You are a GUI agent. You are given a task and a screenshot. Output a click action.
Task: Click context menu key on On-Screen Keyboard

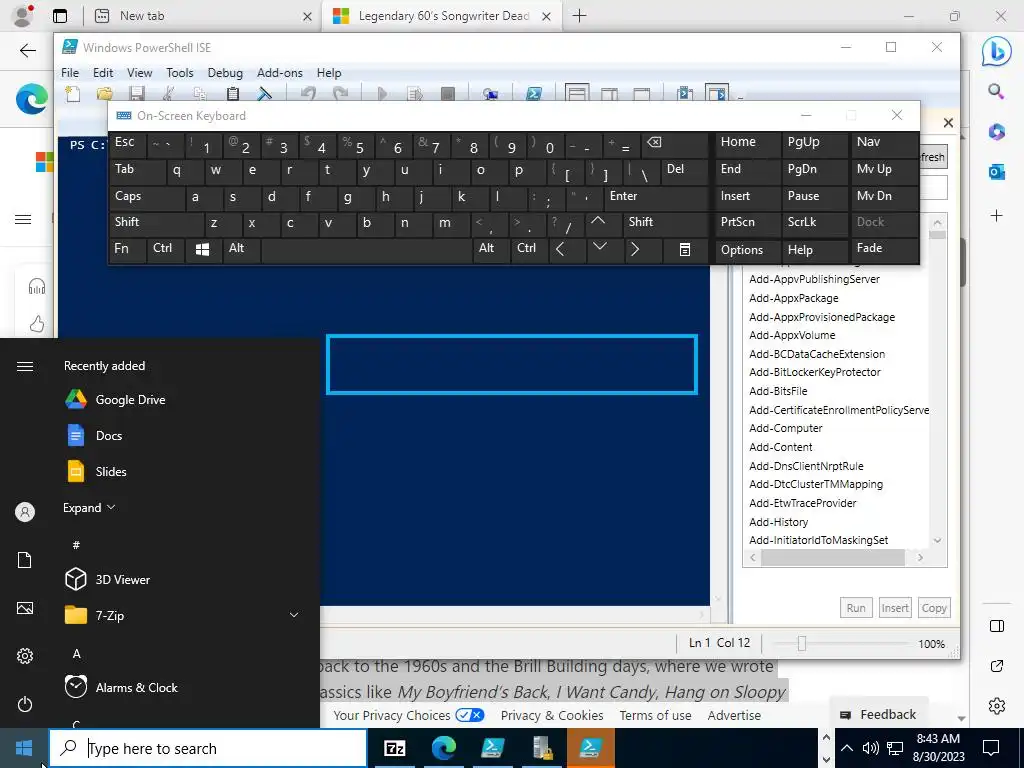coord(684,250)
